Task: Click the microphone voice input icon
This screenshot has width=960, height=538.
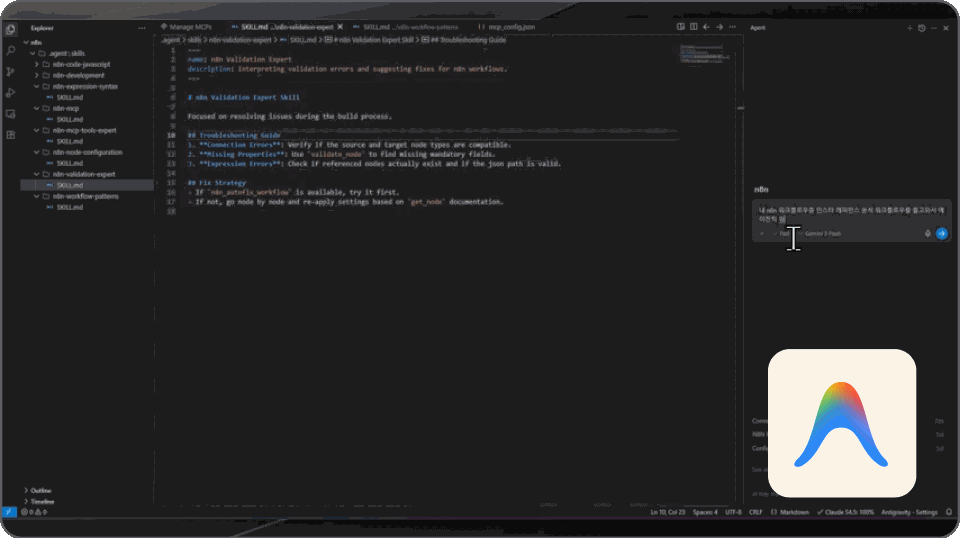Action: coord(928,233)
